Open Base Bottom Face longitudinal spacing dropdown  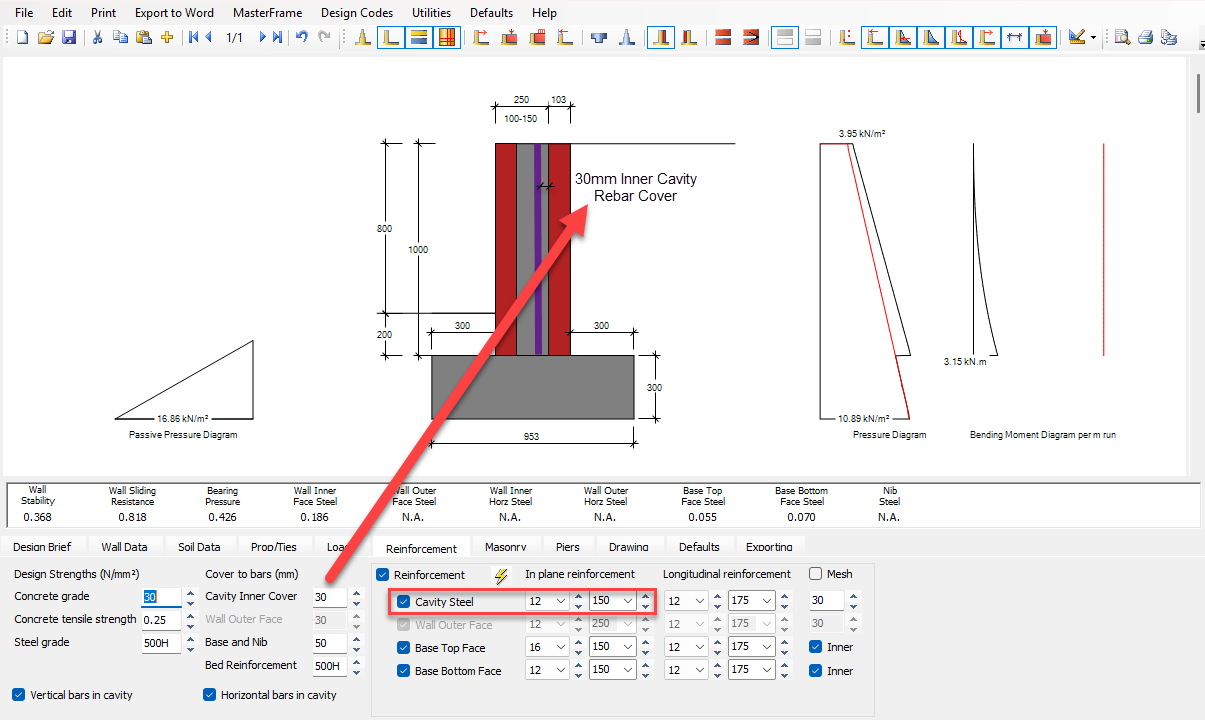point(766,671)
